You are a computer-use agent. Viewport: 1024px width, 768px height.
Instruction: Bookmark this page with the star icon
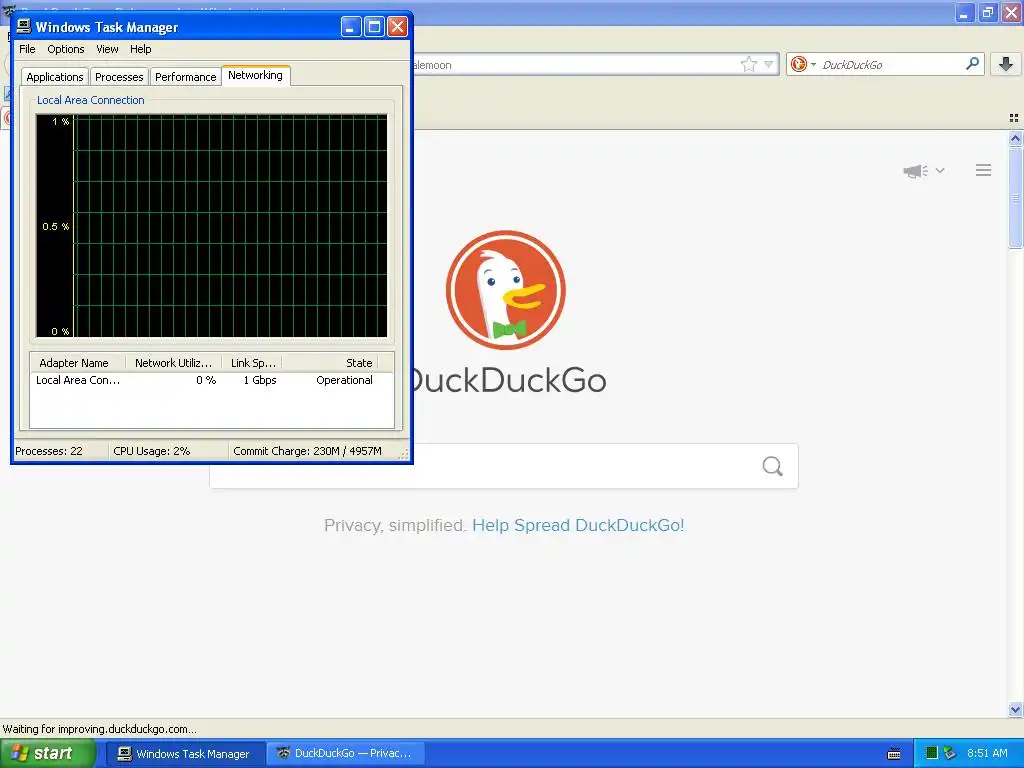(748, 64)
